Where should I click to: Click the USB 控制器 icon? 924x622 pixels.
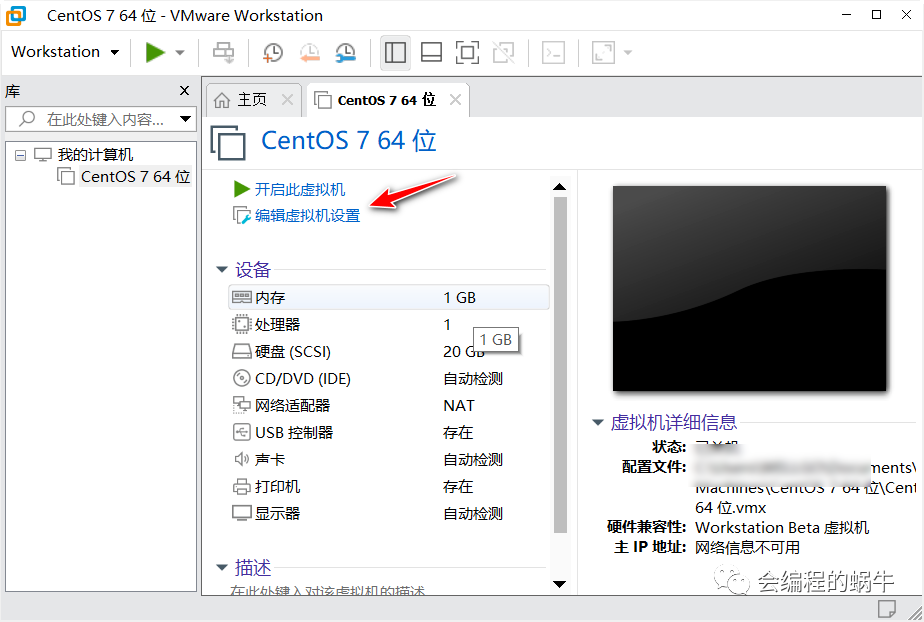pyautogui.click(x=241, y=432)
